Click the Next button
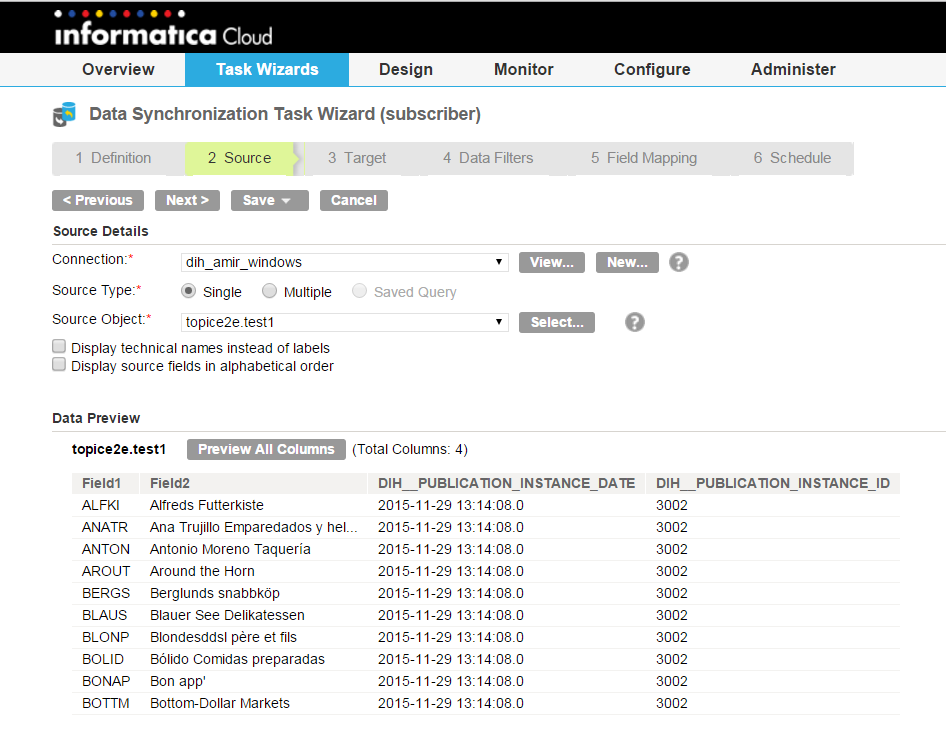946x742 pixels. point(188,200)
